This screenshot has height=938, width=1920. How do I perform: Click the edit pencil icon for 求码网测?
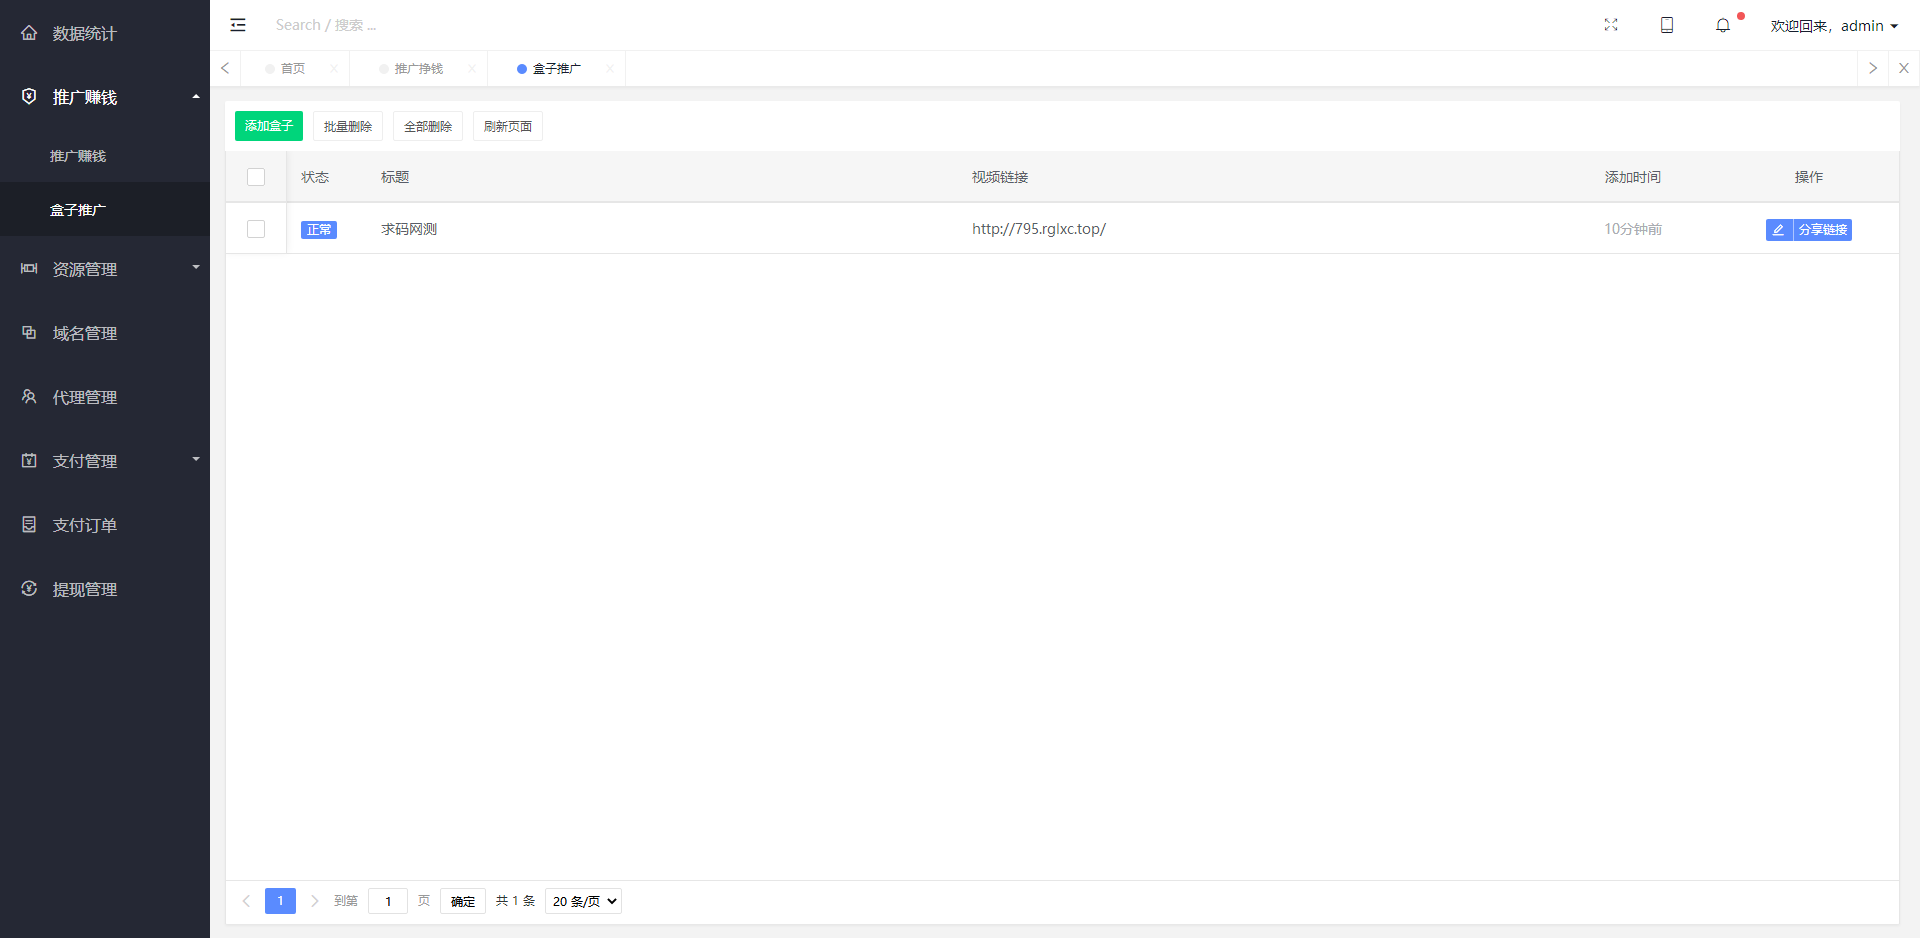(x=1778, y=230)
